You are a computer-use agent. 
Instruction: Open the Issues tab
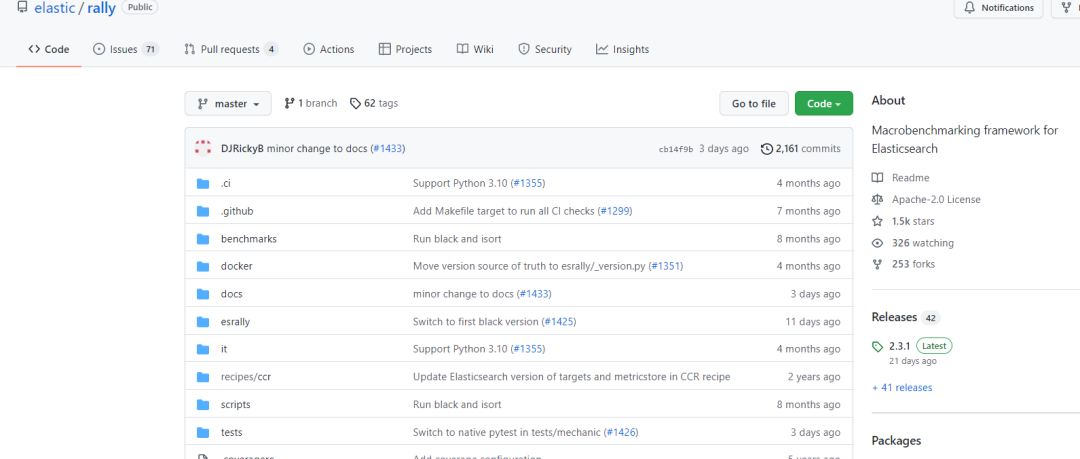click(126, 49)
